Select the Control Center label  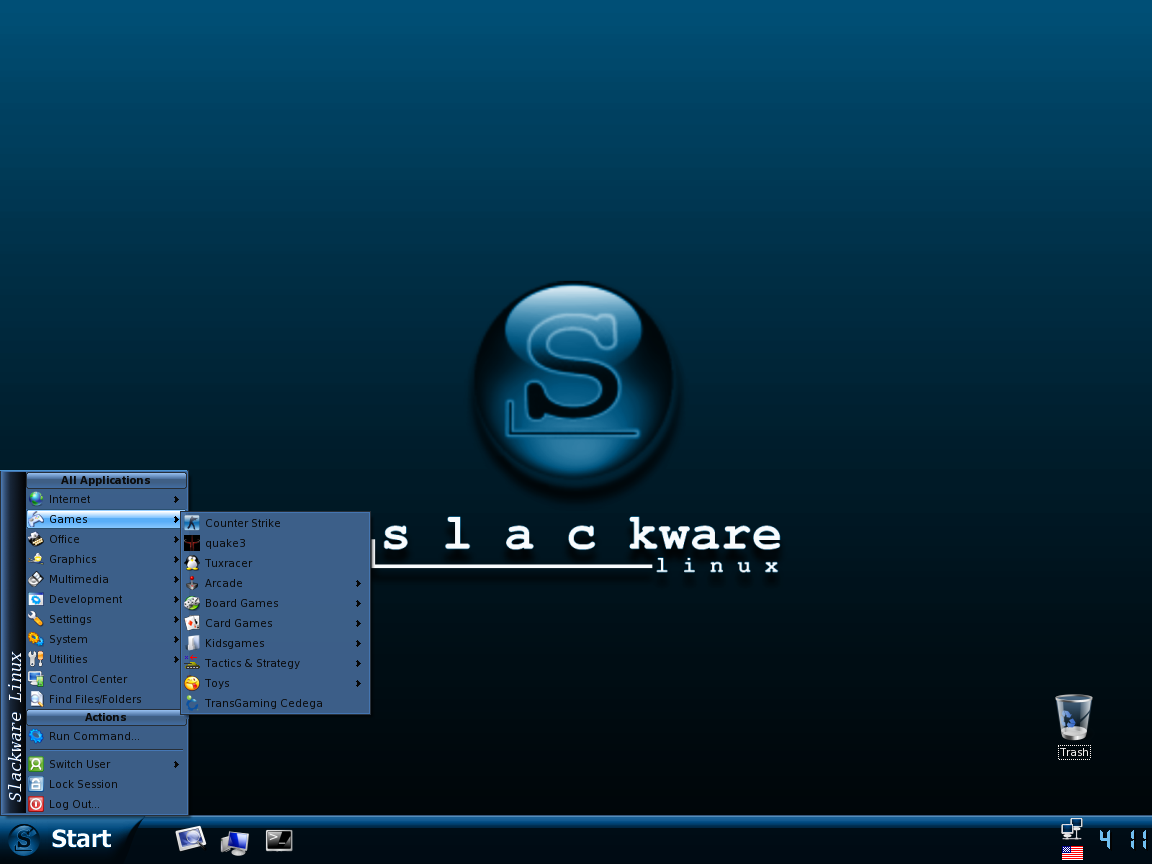click(x=88, y=679)
